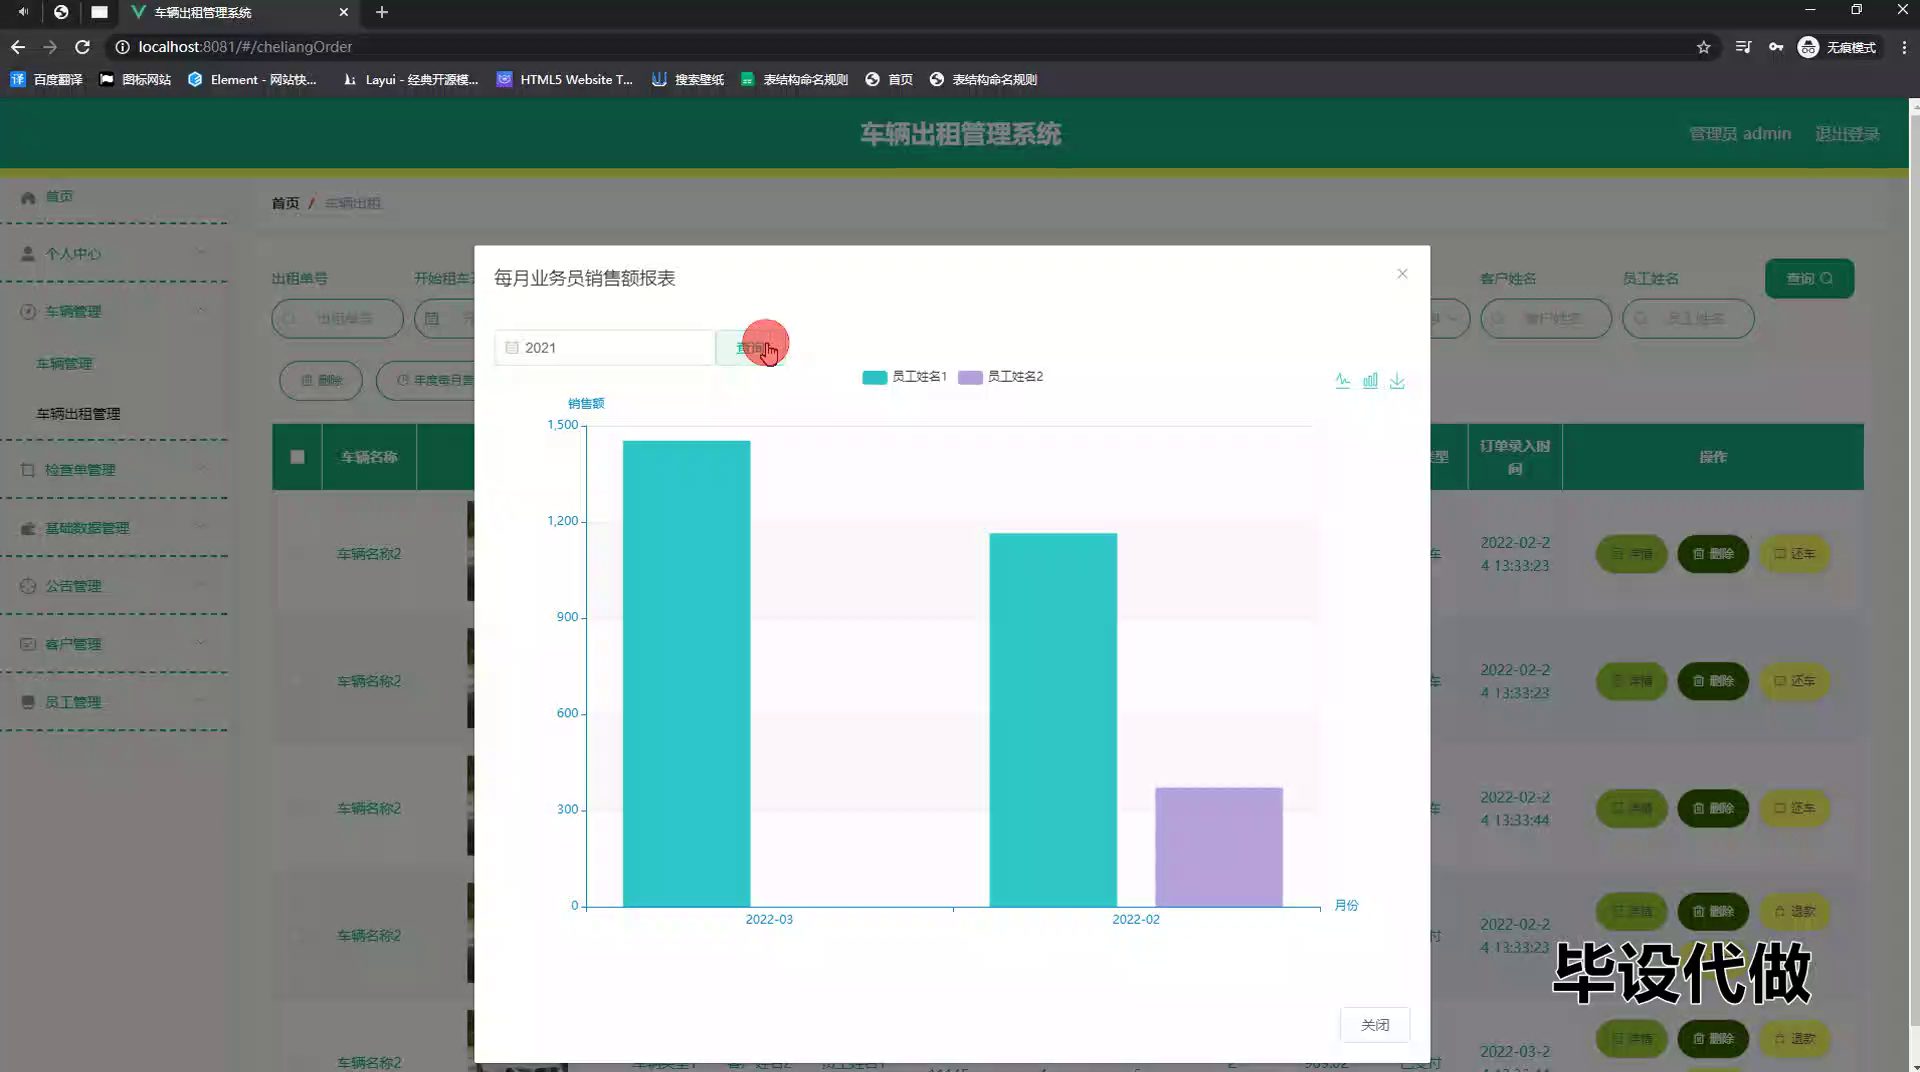The image size is (1920, 1072).
Task: Click the 关闭 button in dialog
Action: [x=1375, y=1024]
